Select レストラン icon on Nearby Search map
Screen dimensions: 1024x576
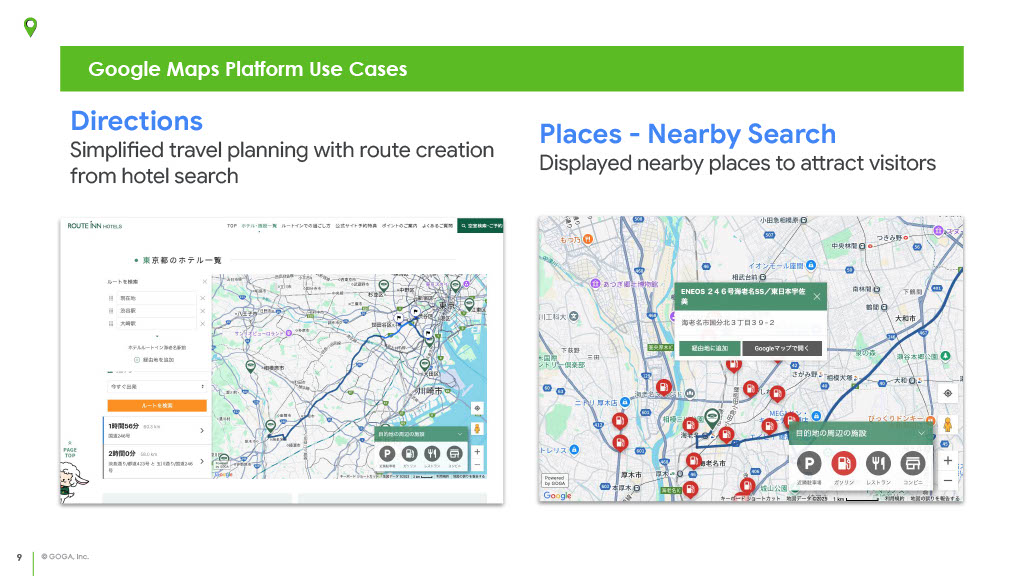coord(878,464)
